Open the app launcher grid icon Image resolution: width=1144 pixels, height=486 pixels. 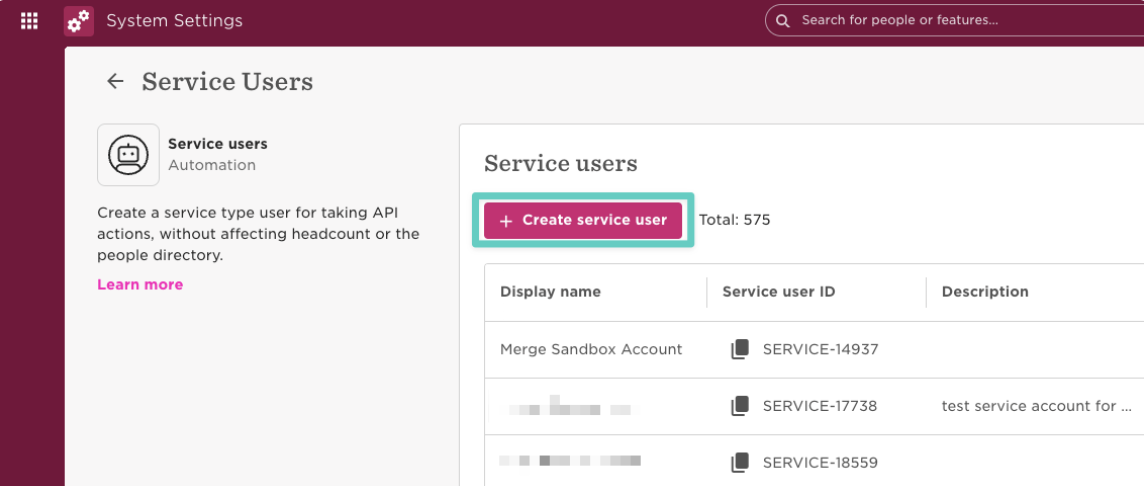click(x=29, y=20)
